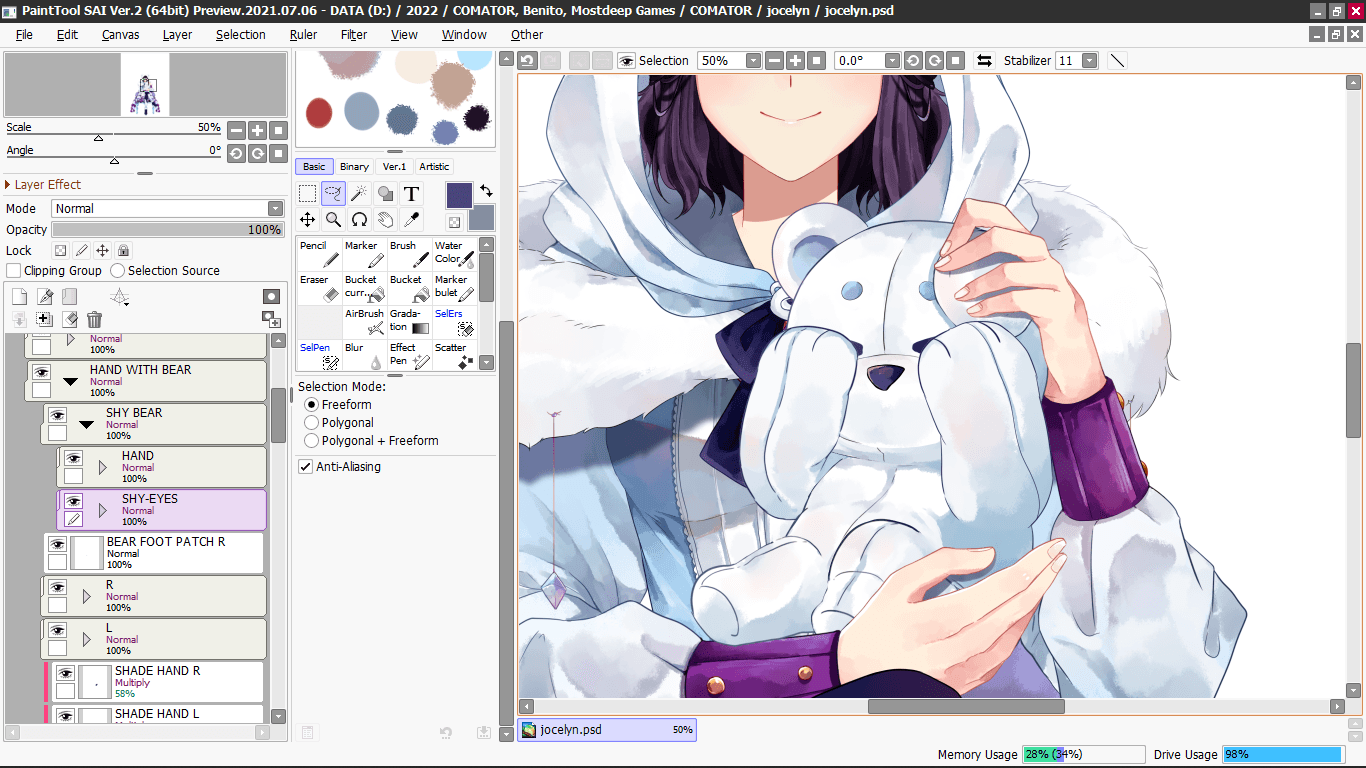Choose the Scatter brush

pyautogui.click(x=454, y=356)
